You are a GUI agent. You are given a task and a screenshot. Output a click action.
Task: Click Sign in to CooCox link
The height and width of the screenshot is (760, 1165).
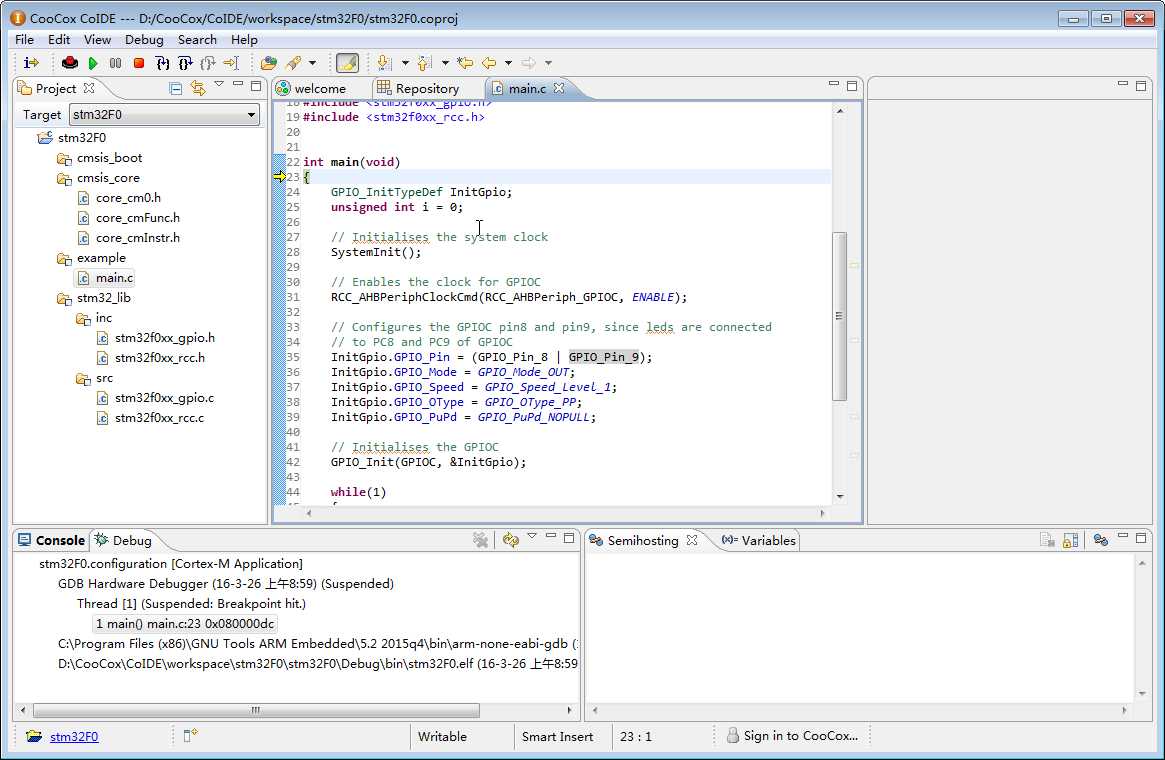coord(800,736)
